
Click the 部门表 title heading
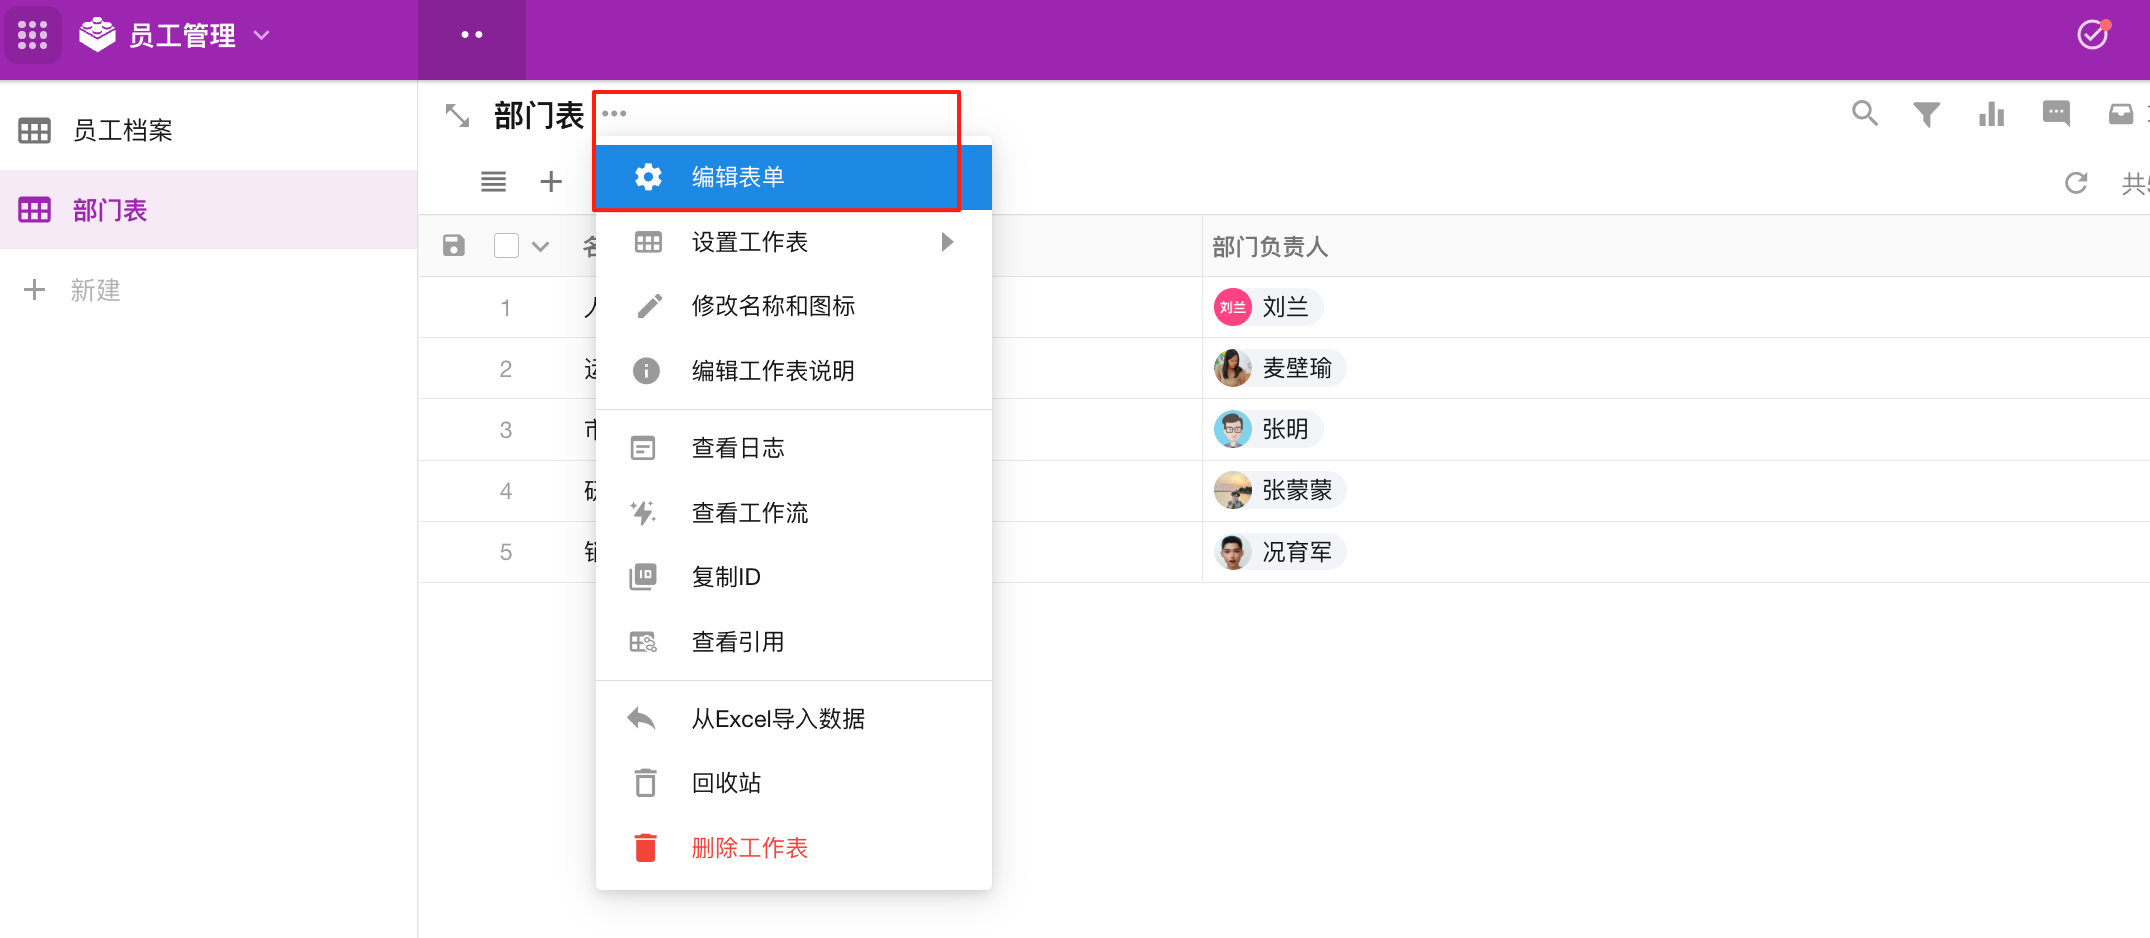[x=539, y=116]
